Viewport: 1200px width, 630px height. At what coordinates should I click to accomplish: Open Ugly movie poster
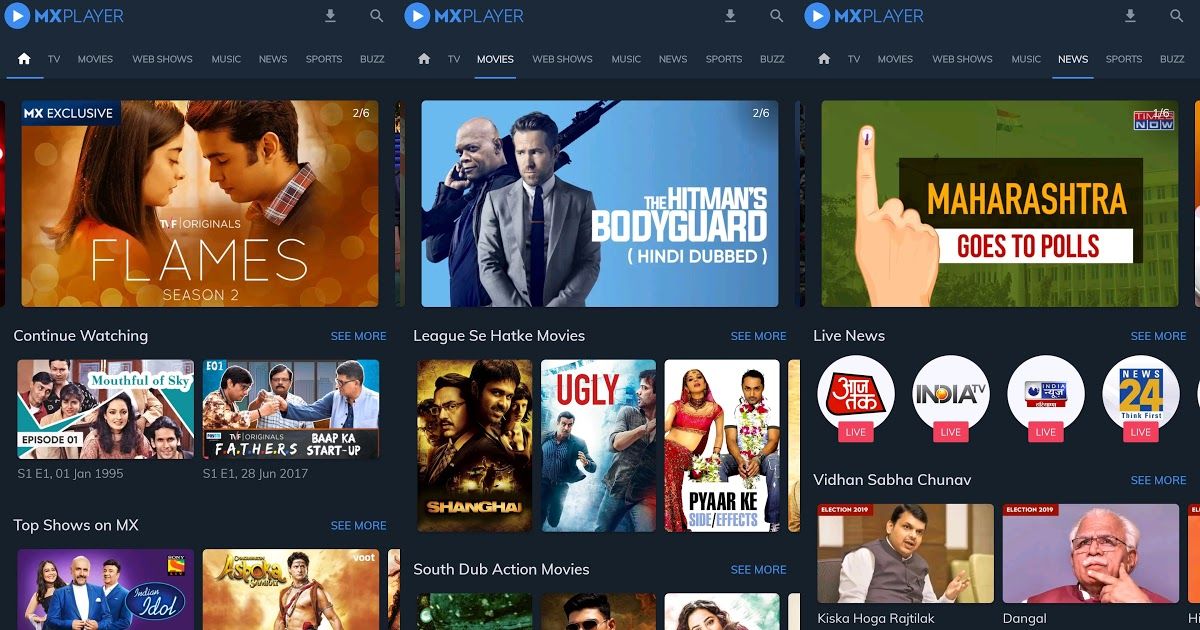[598, 446]
